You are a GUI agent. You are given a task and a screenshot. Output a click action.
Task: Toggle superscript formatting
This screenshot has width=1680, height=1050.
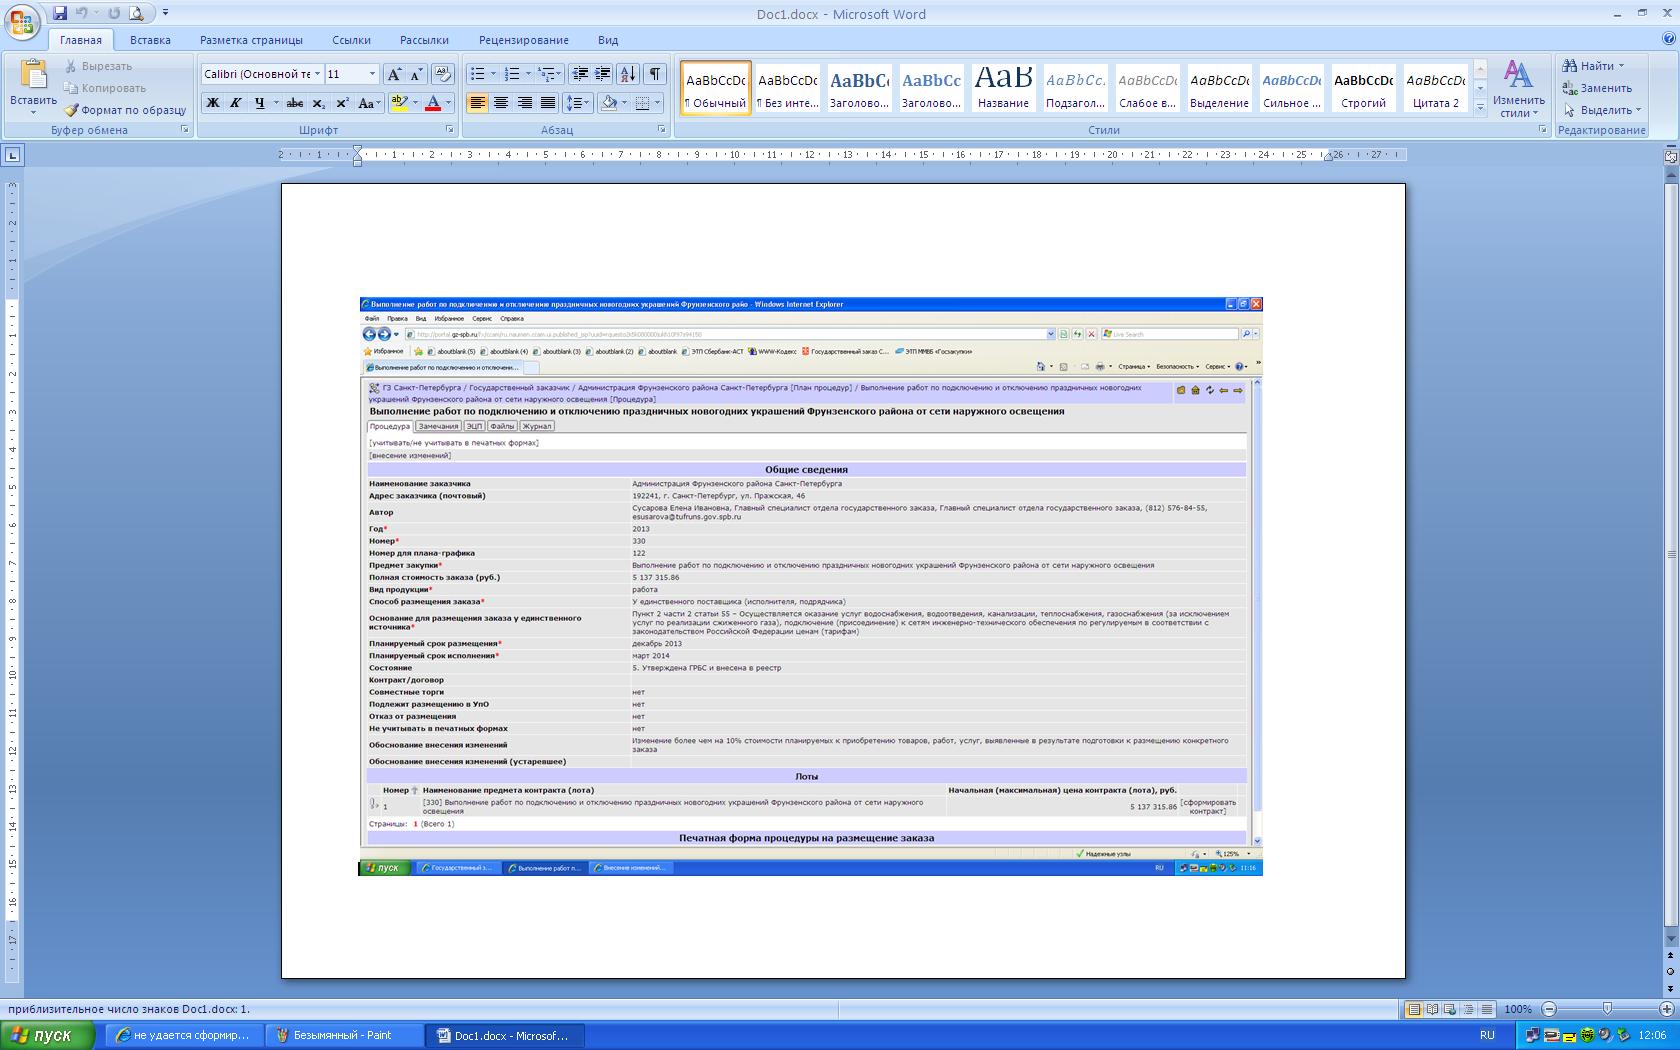(342, 103)
